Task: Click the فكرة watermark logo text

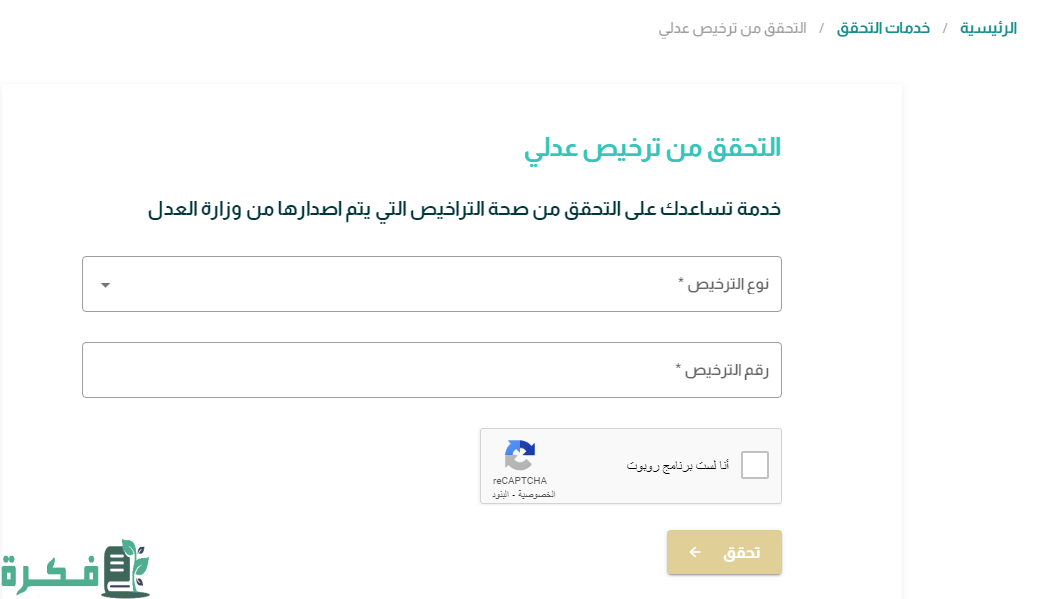Action: [50, 574]
